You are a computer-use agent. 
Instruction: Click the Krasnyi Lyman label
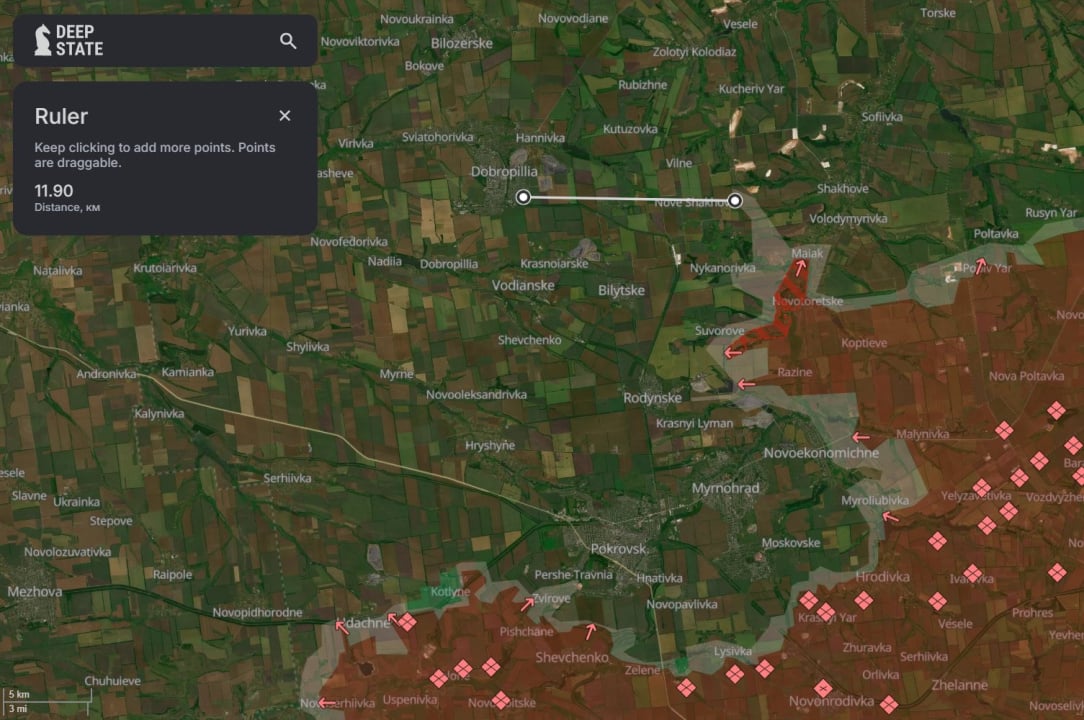pos(694,423)
